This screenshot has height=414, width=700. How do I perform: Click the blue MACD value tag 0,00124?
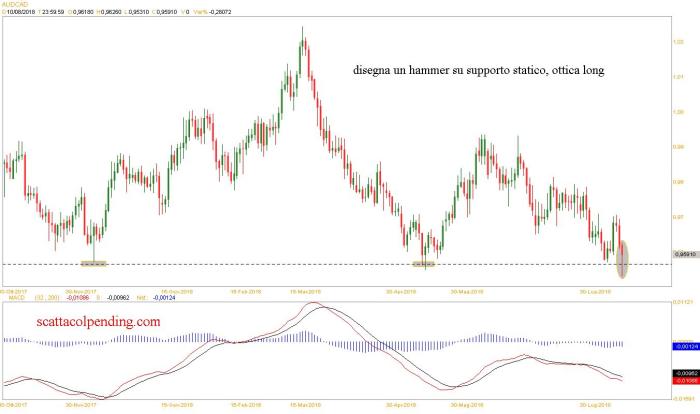[x=682, y=345]
